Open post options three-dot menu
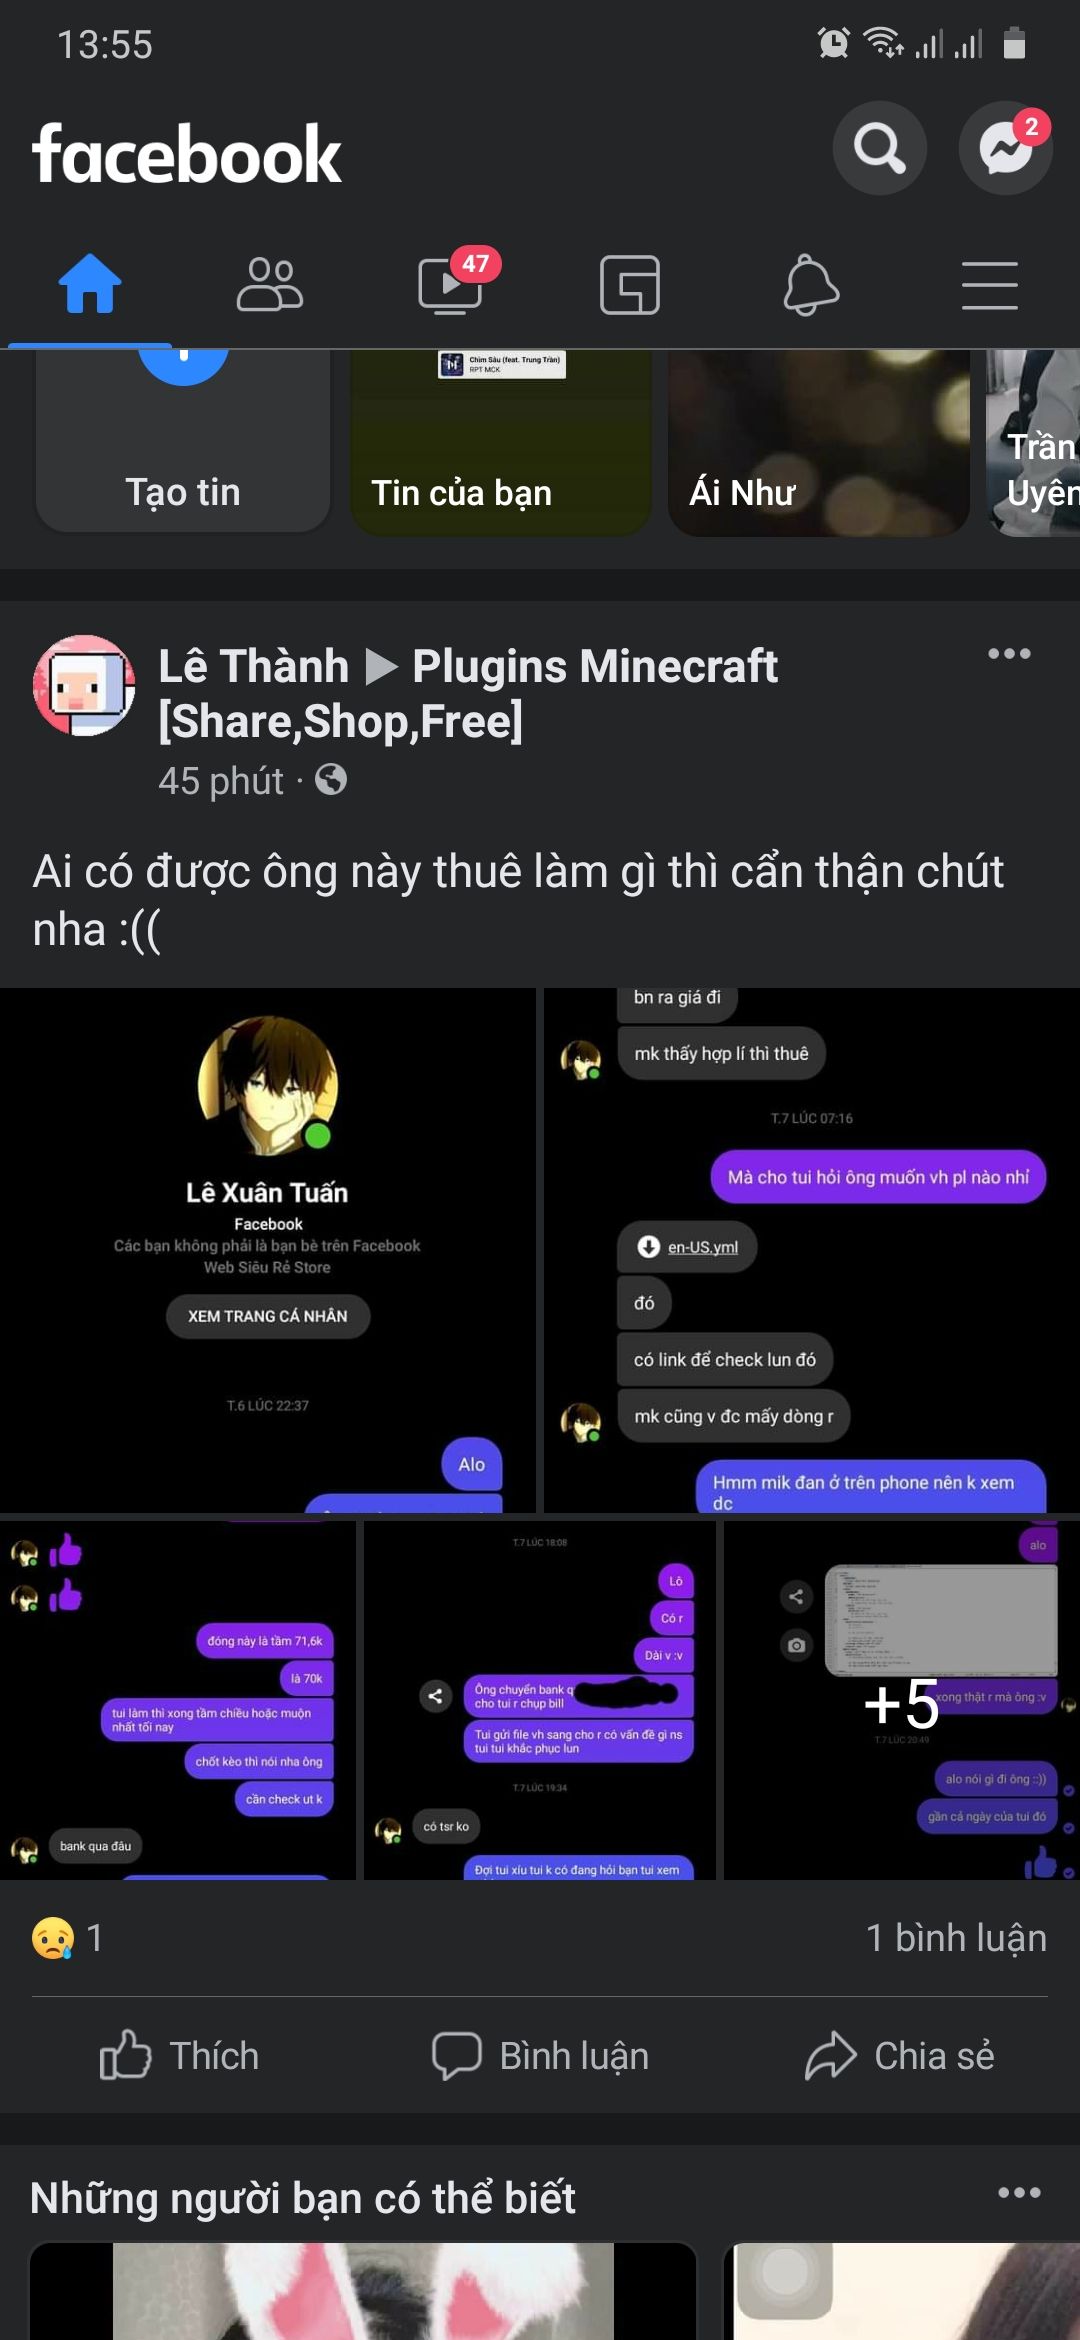Viewport: 1080px width, 2340px height. point(1009,654)
